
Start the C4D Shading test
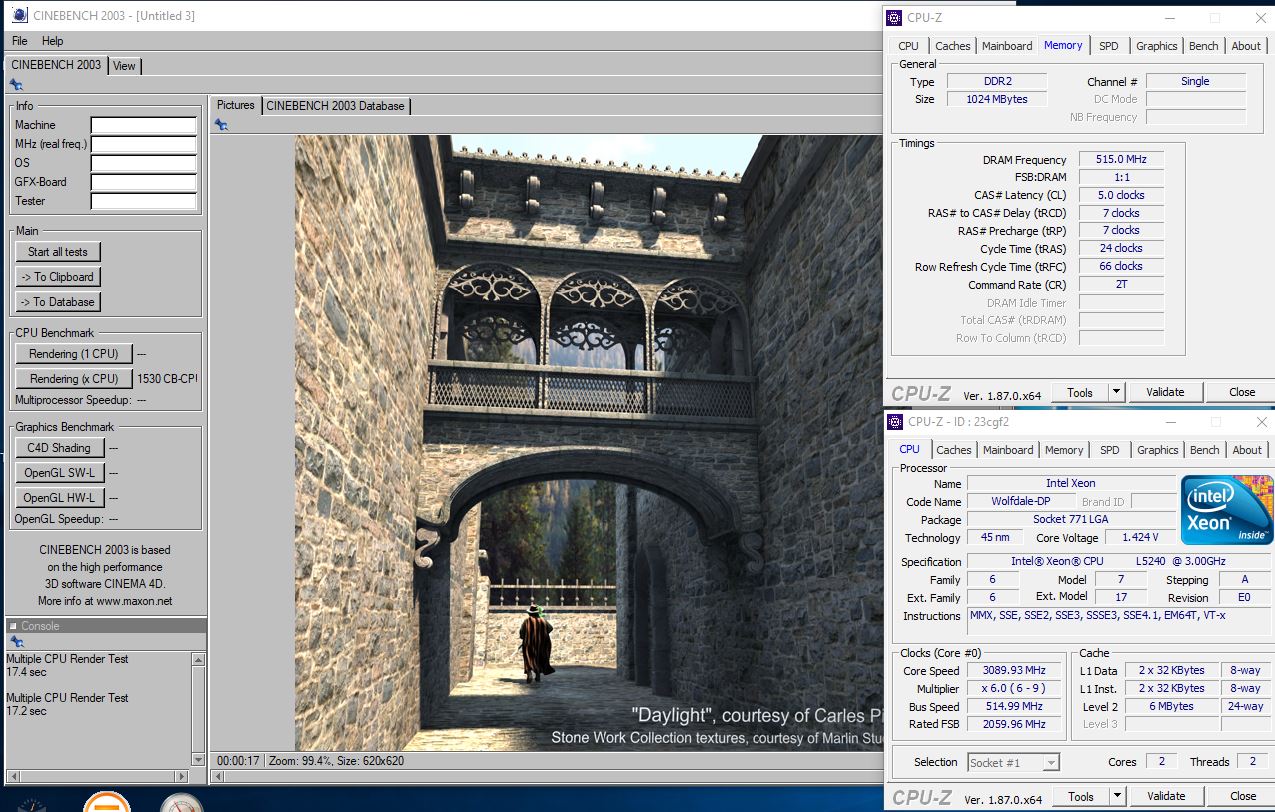click(59, 448)
